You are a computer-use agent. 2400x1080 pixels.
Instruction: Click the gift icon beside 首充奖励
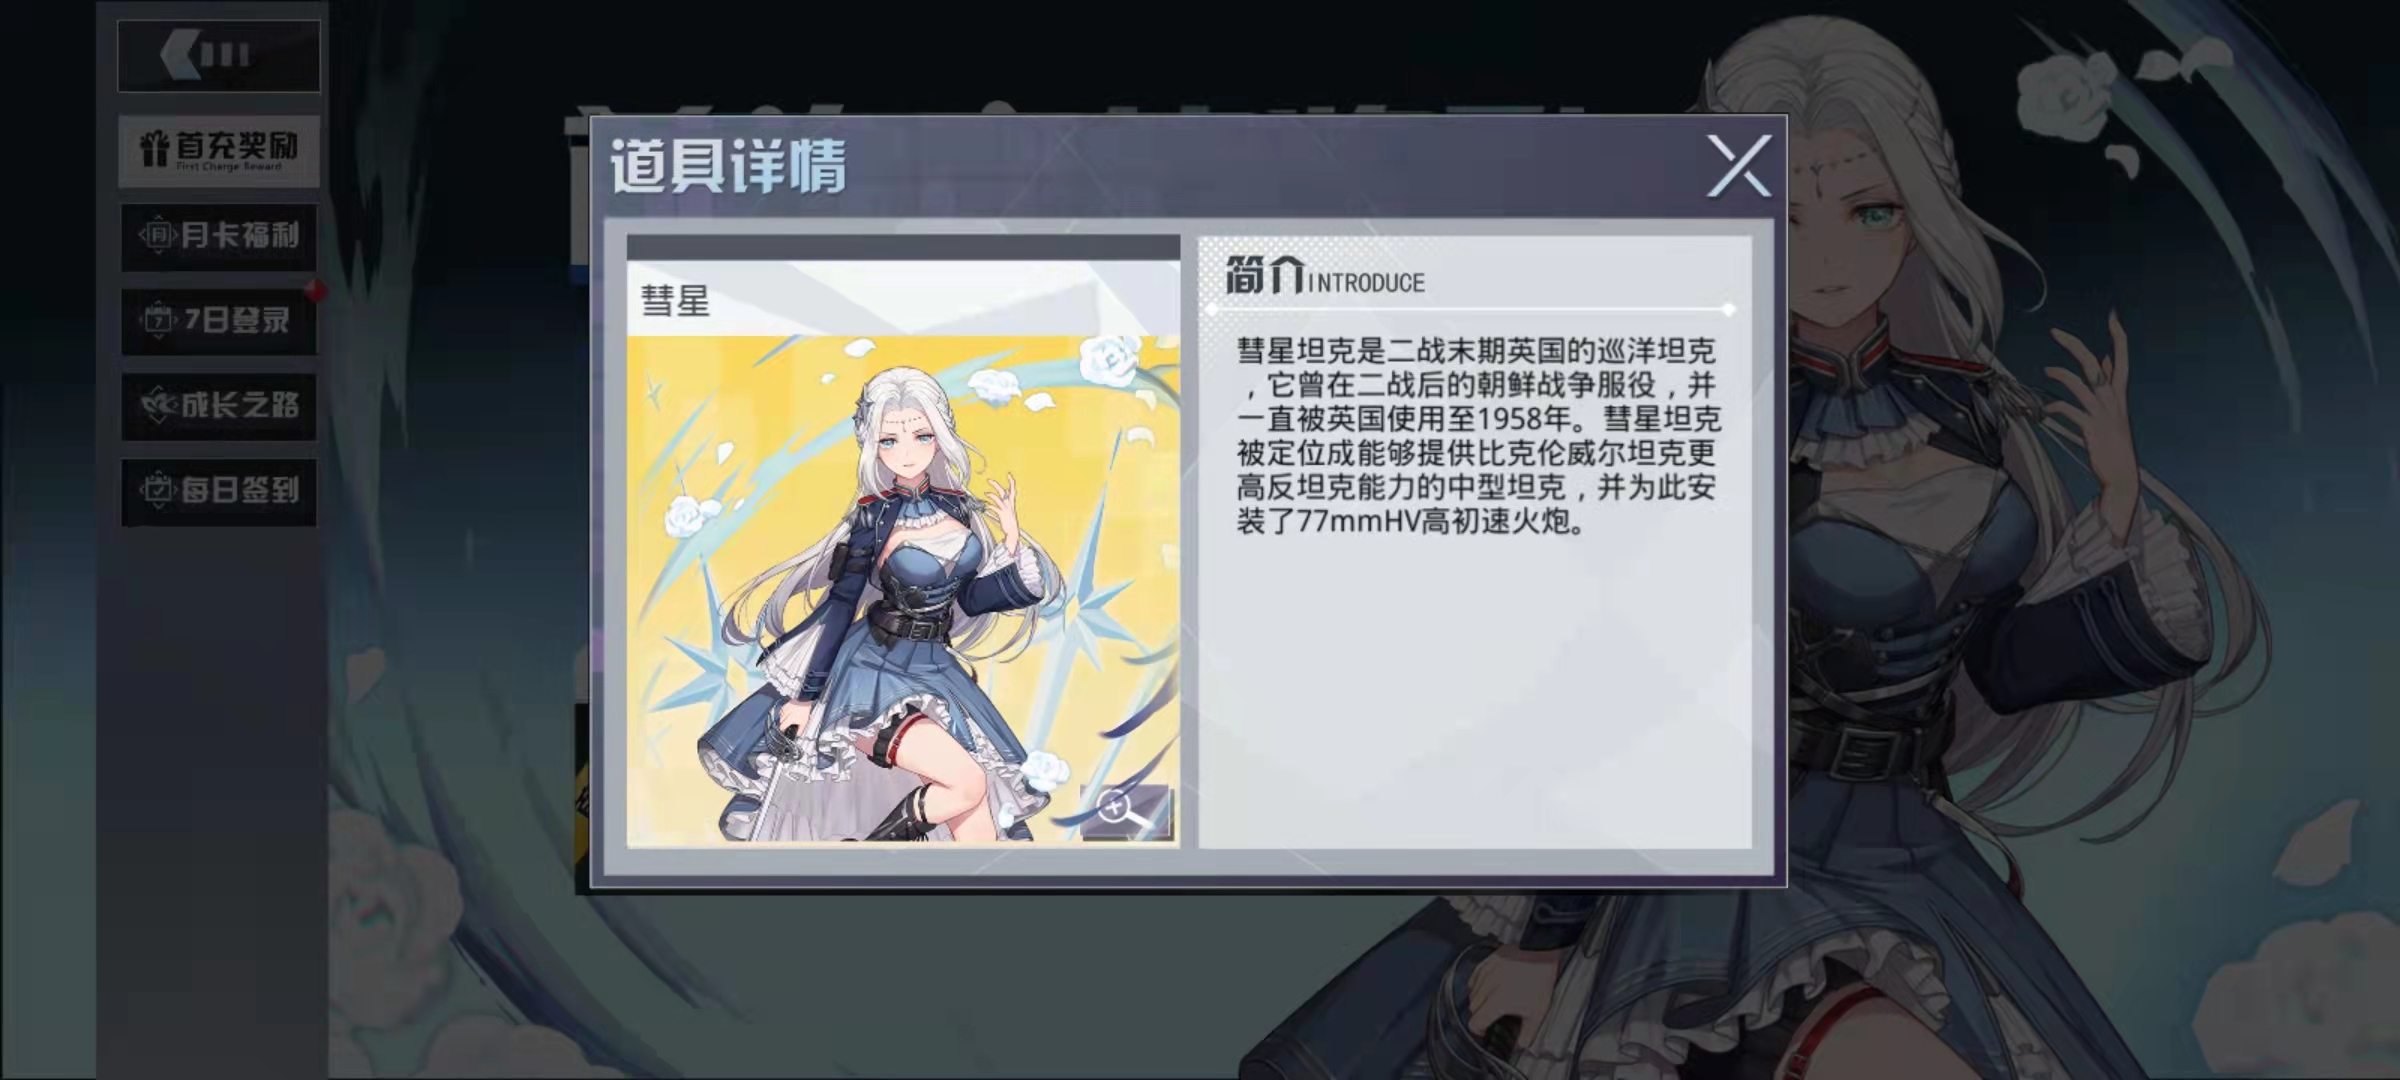[154, 149]
